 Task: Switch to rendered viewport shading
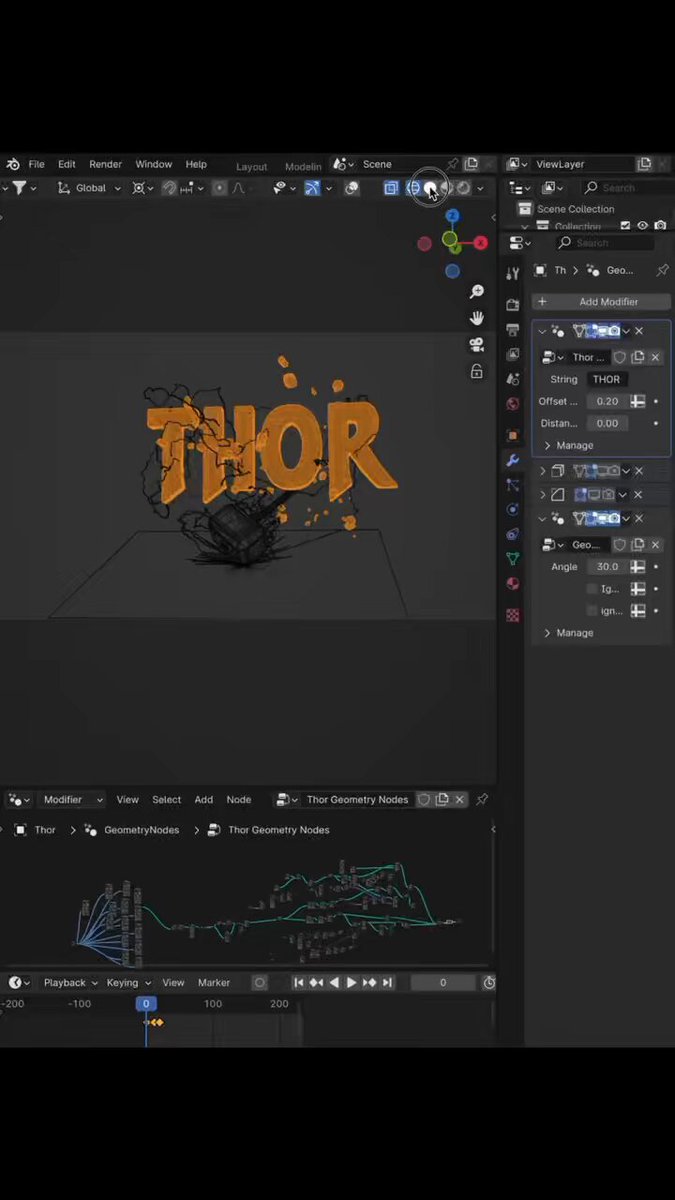point(464,188)
